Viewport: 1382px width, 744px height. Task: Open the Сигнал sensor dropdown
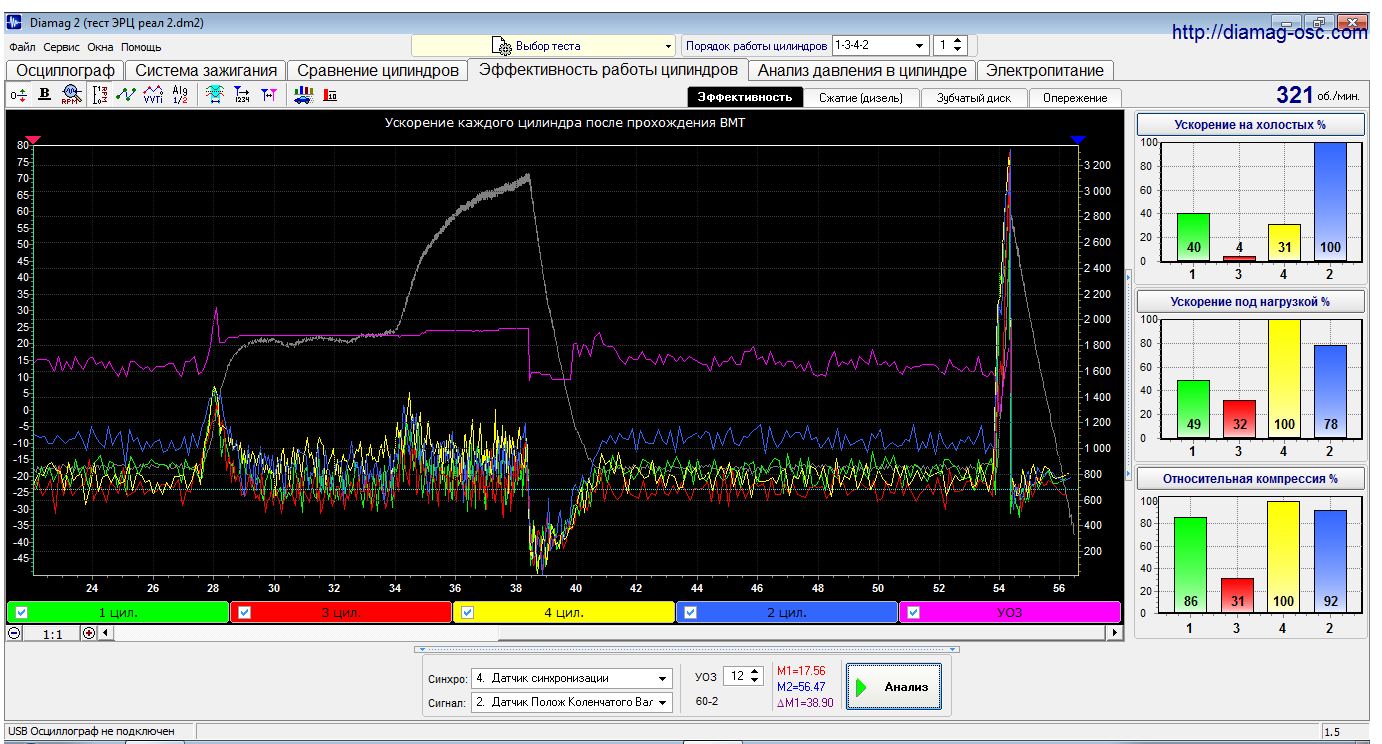572,702
